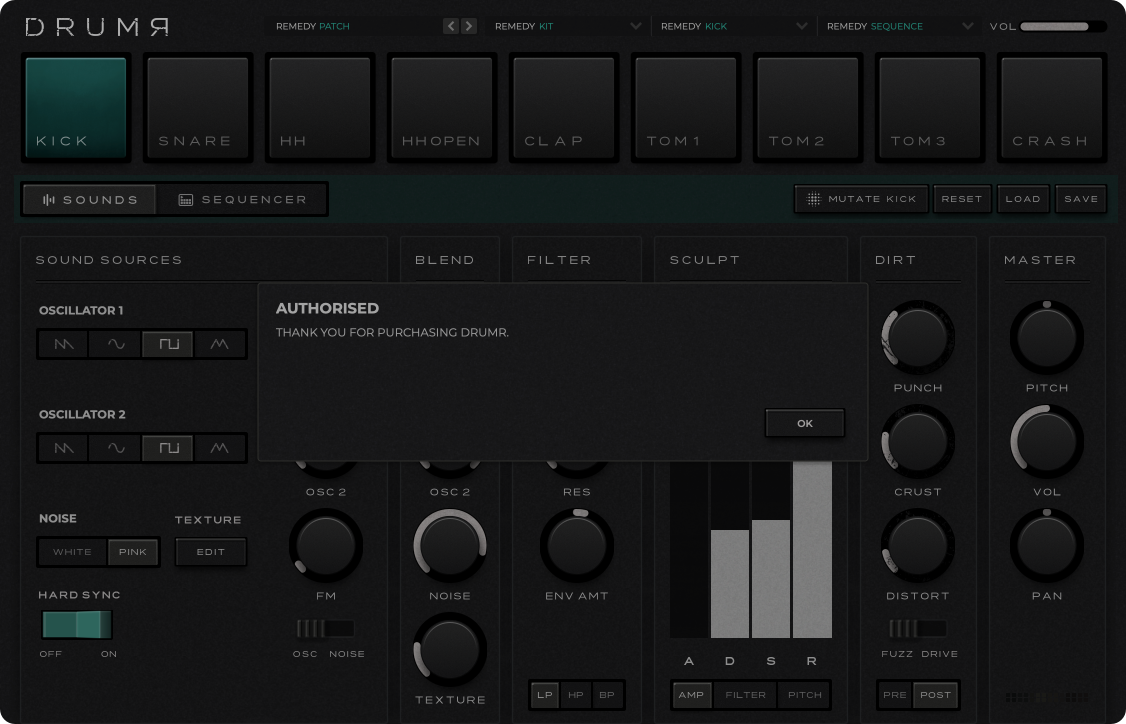Click the Load button
This screenshot has width=1126, height=724.
point(1023,199)
